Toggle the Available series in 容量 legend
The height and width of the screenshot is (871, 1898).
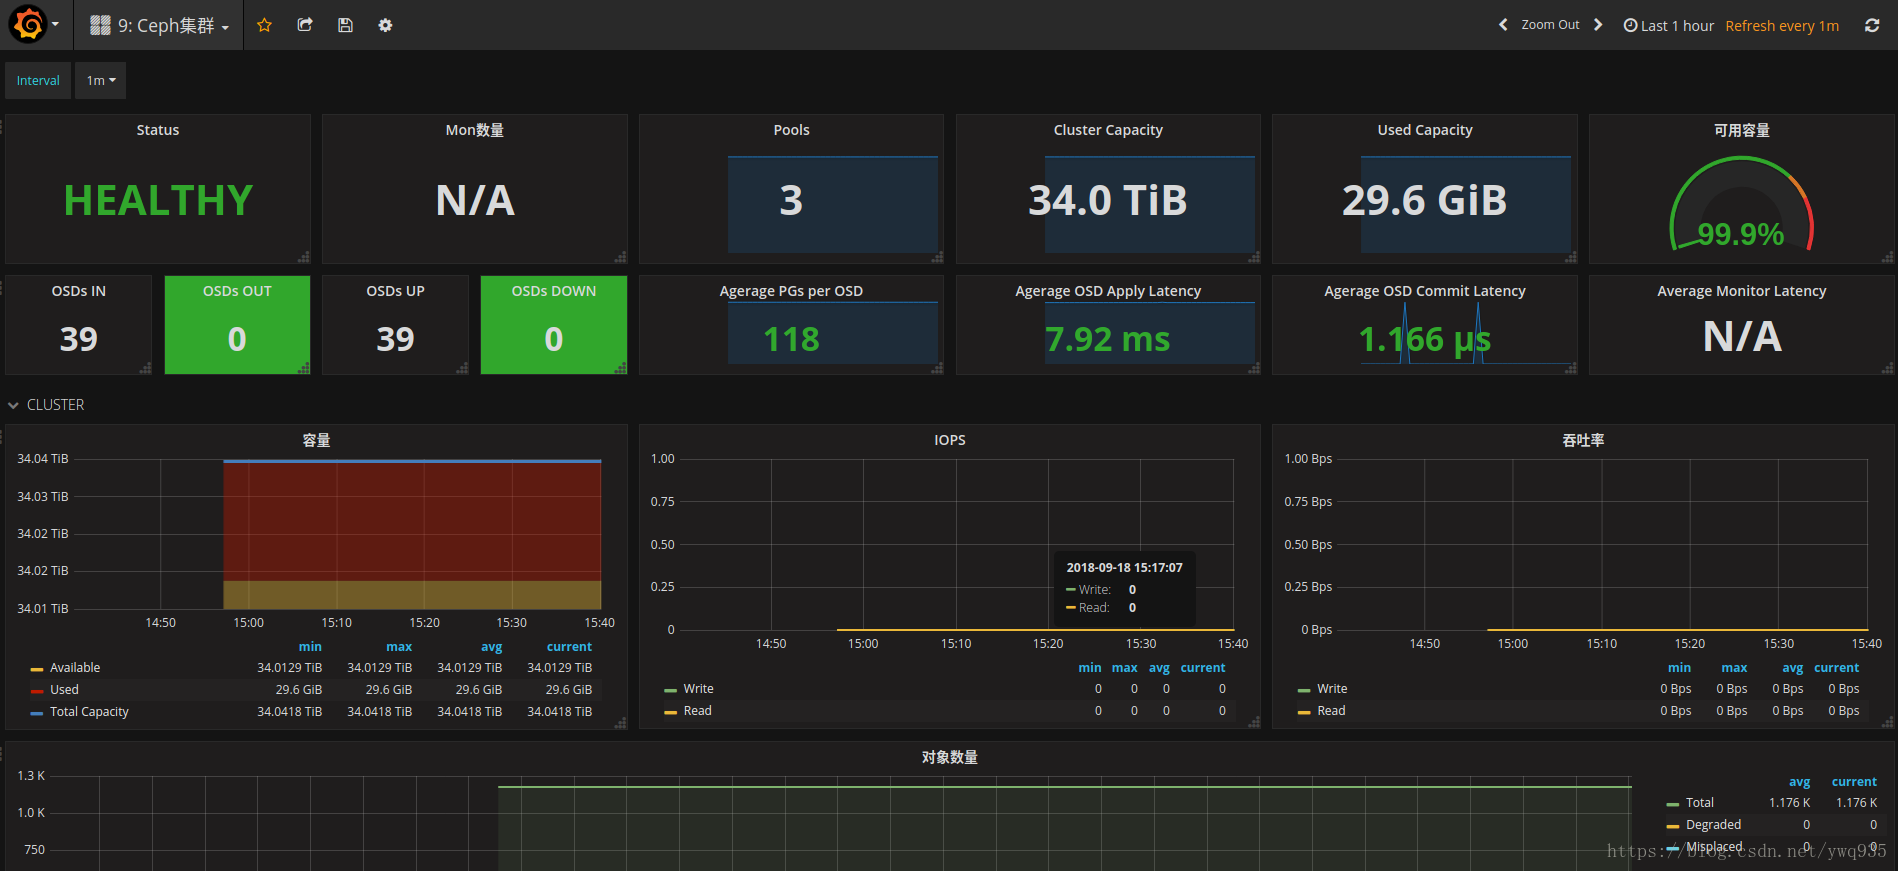[75, 668]
